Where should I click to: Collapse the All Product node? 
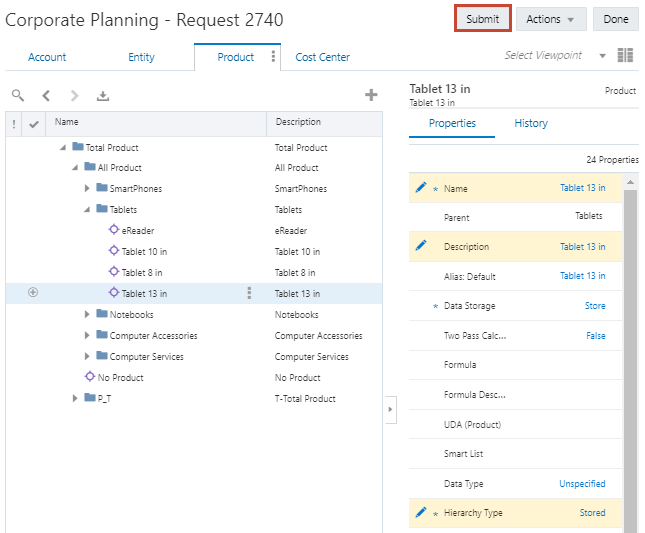click(75, 167)
